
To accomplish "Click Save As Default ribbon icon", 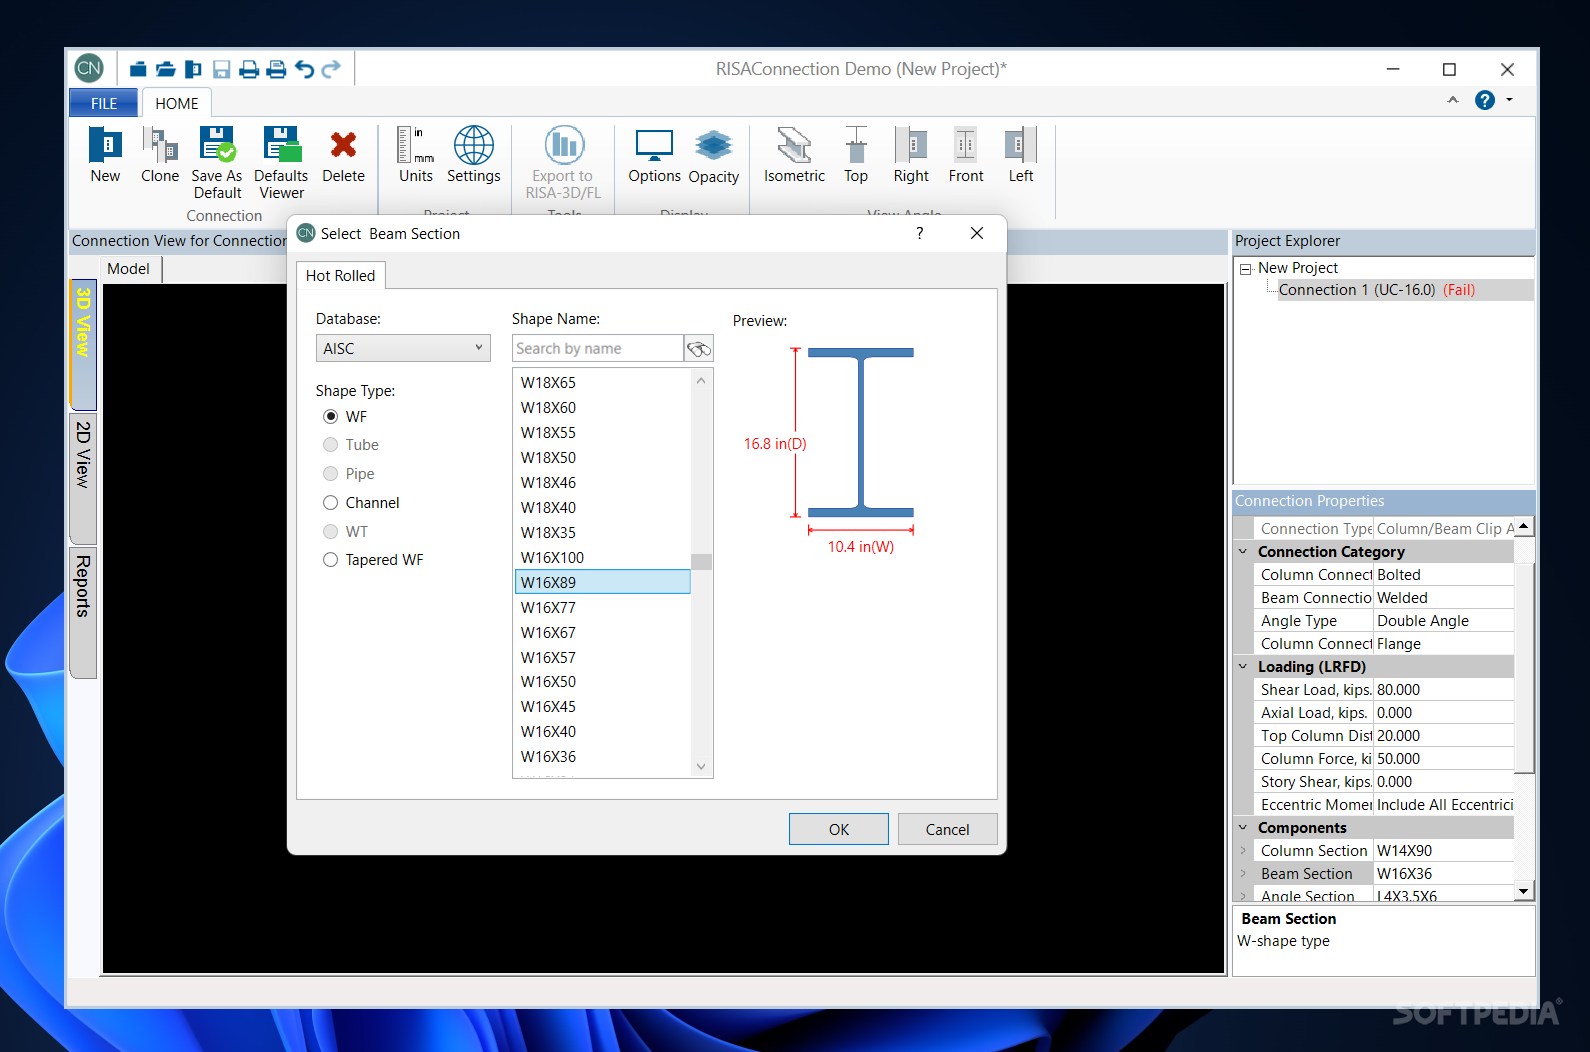I will pyautogui.click(x=217, y=146).
